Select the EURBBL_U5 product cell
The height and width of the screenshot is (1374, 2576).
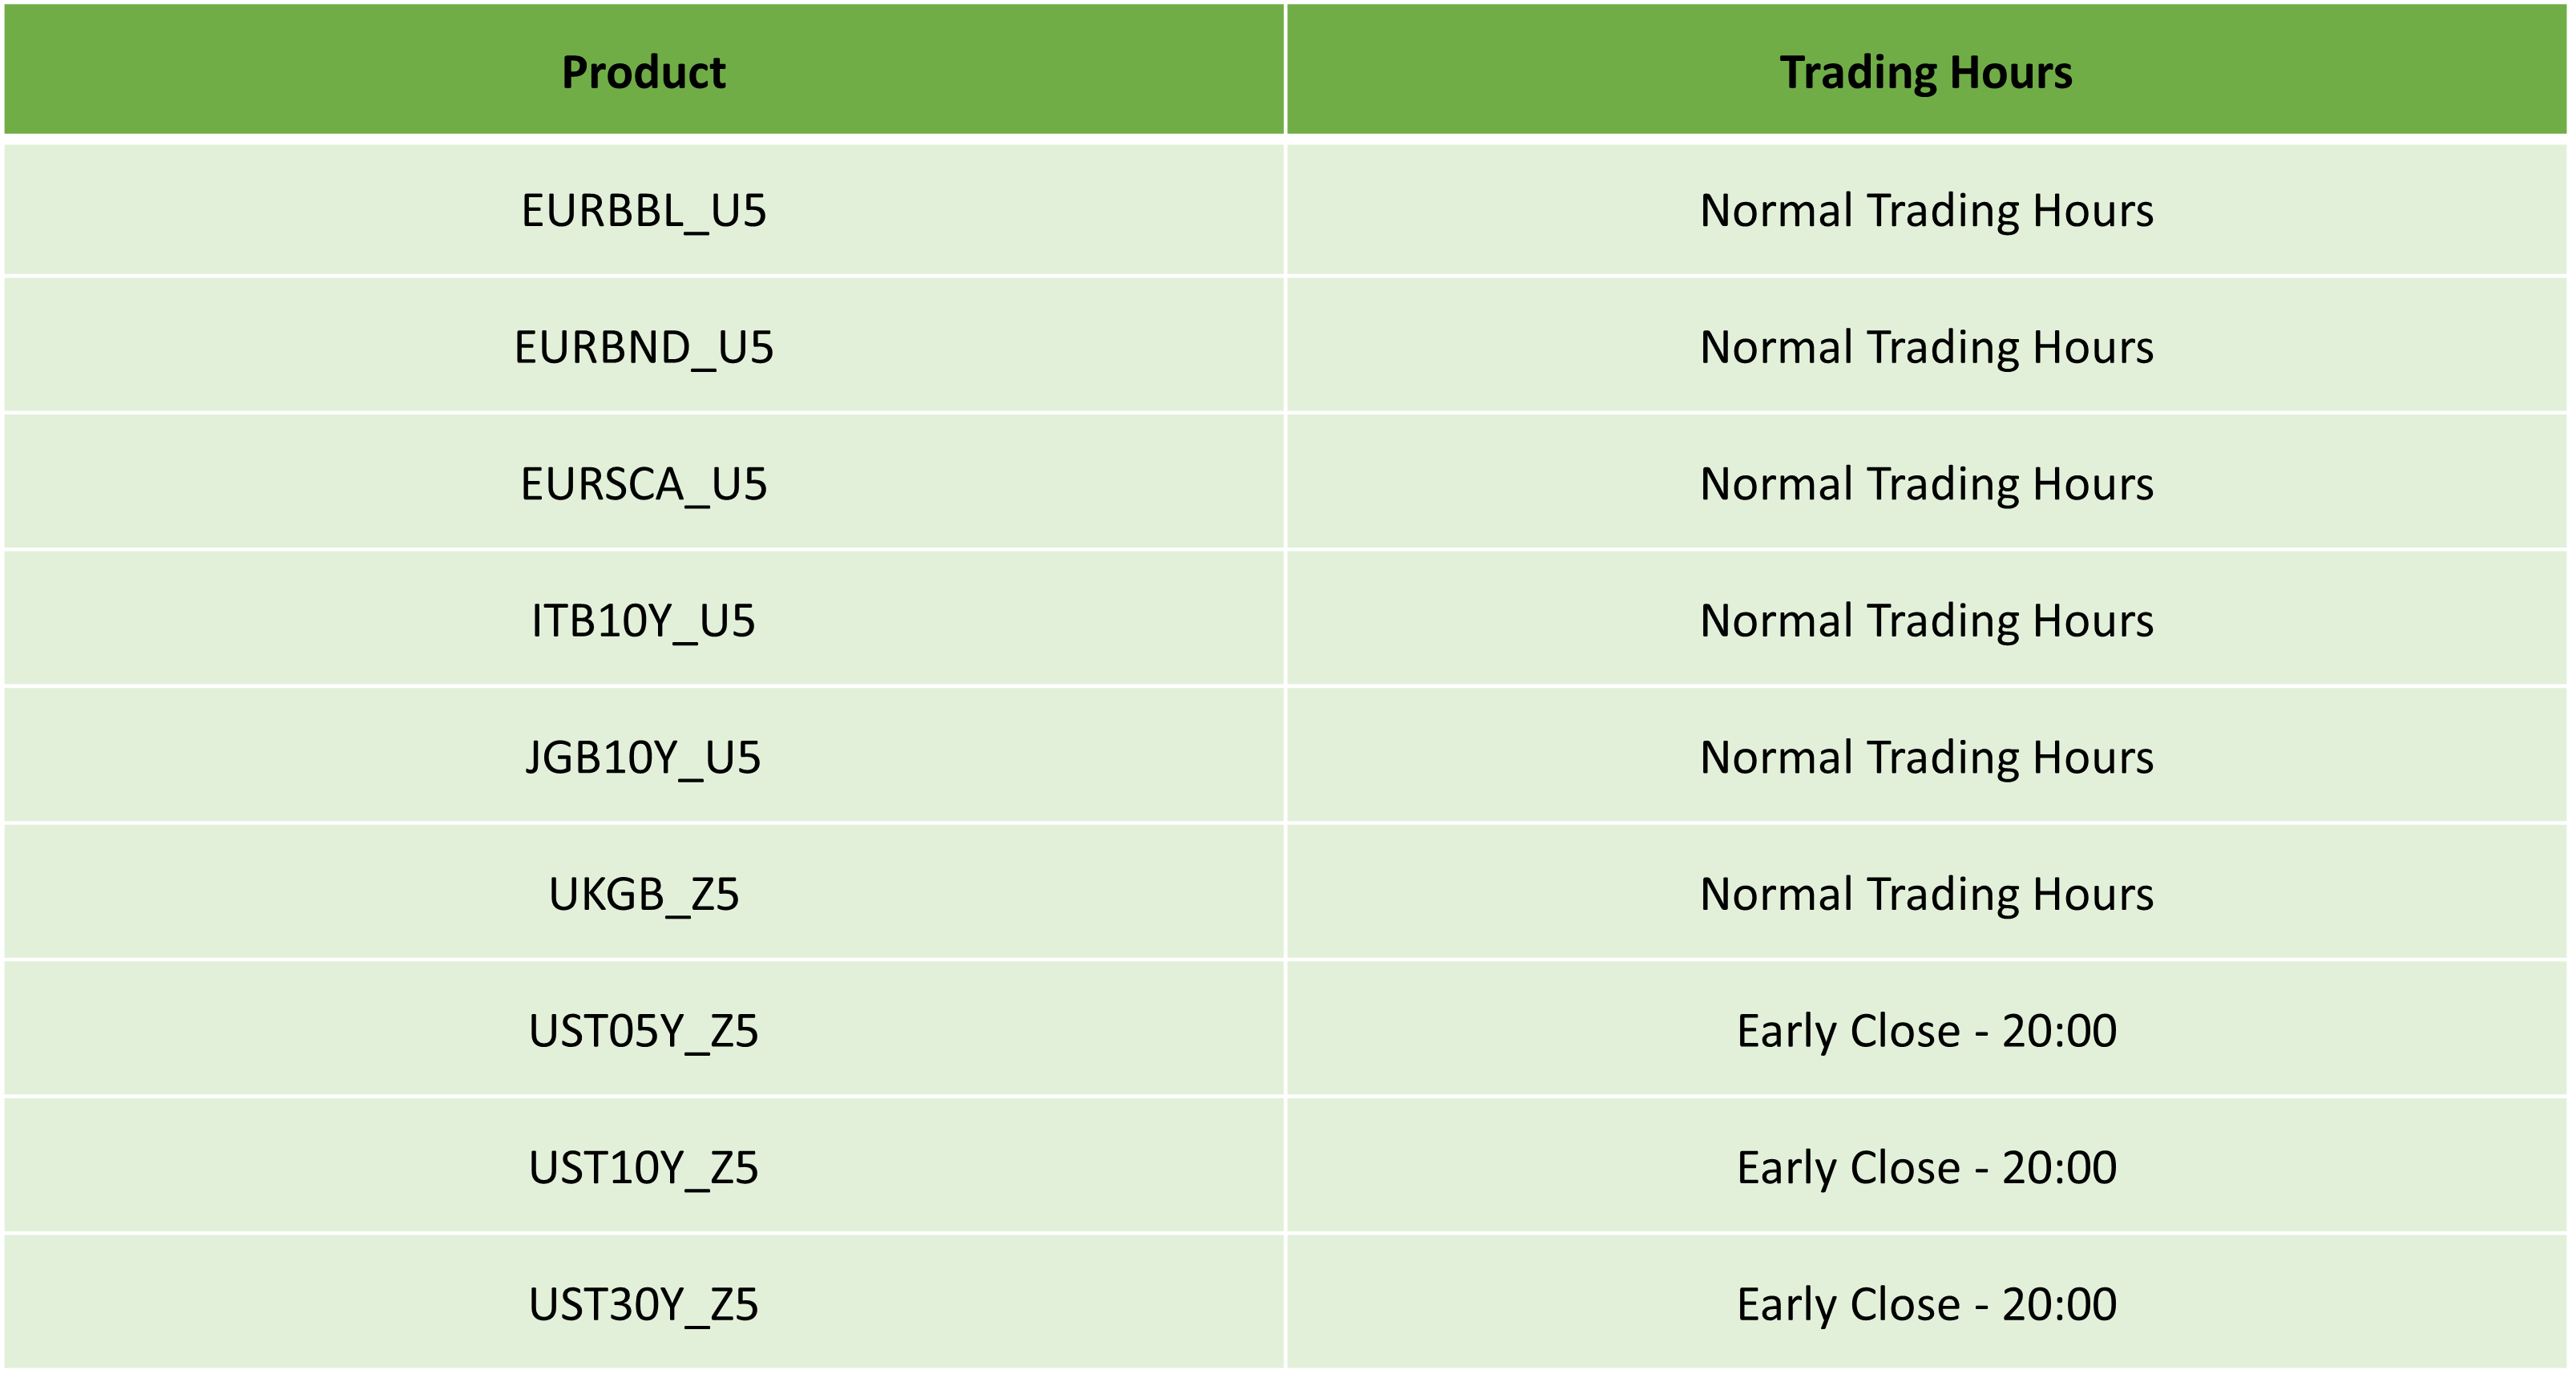[643, 210]
